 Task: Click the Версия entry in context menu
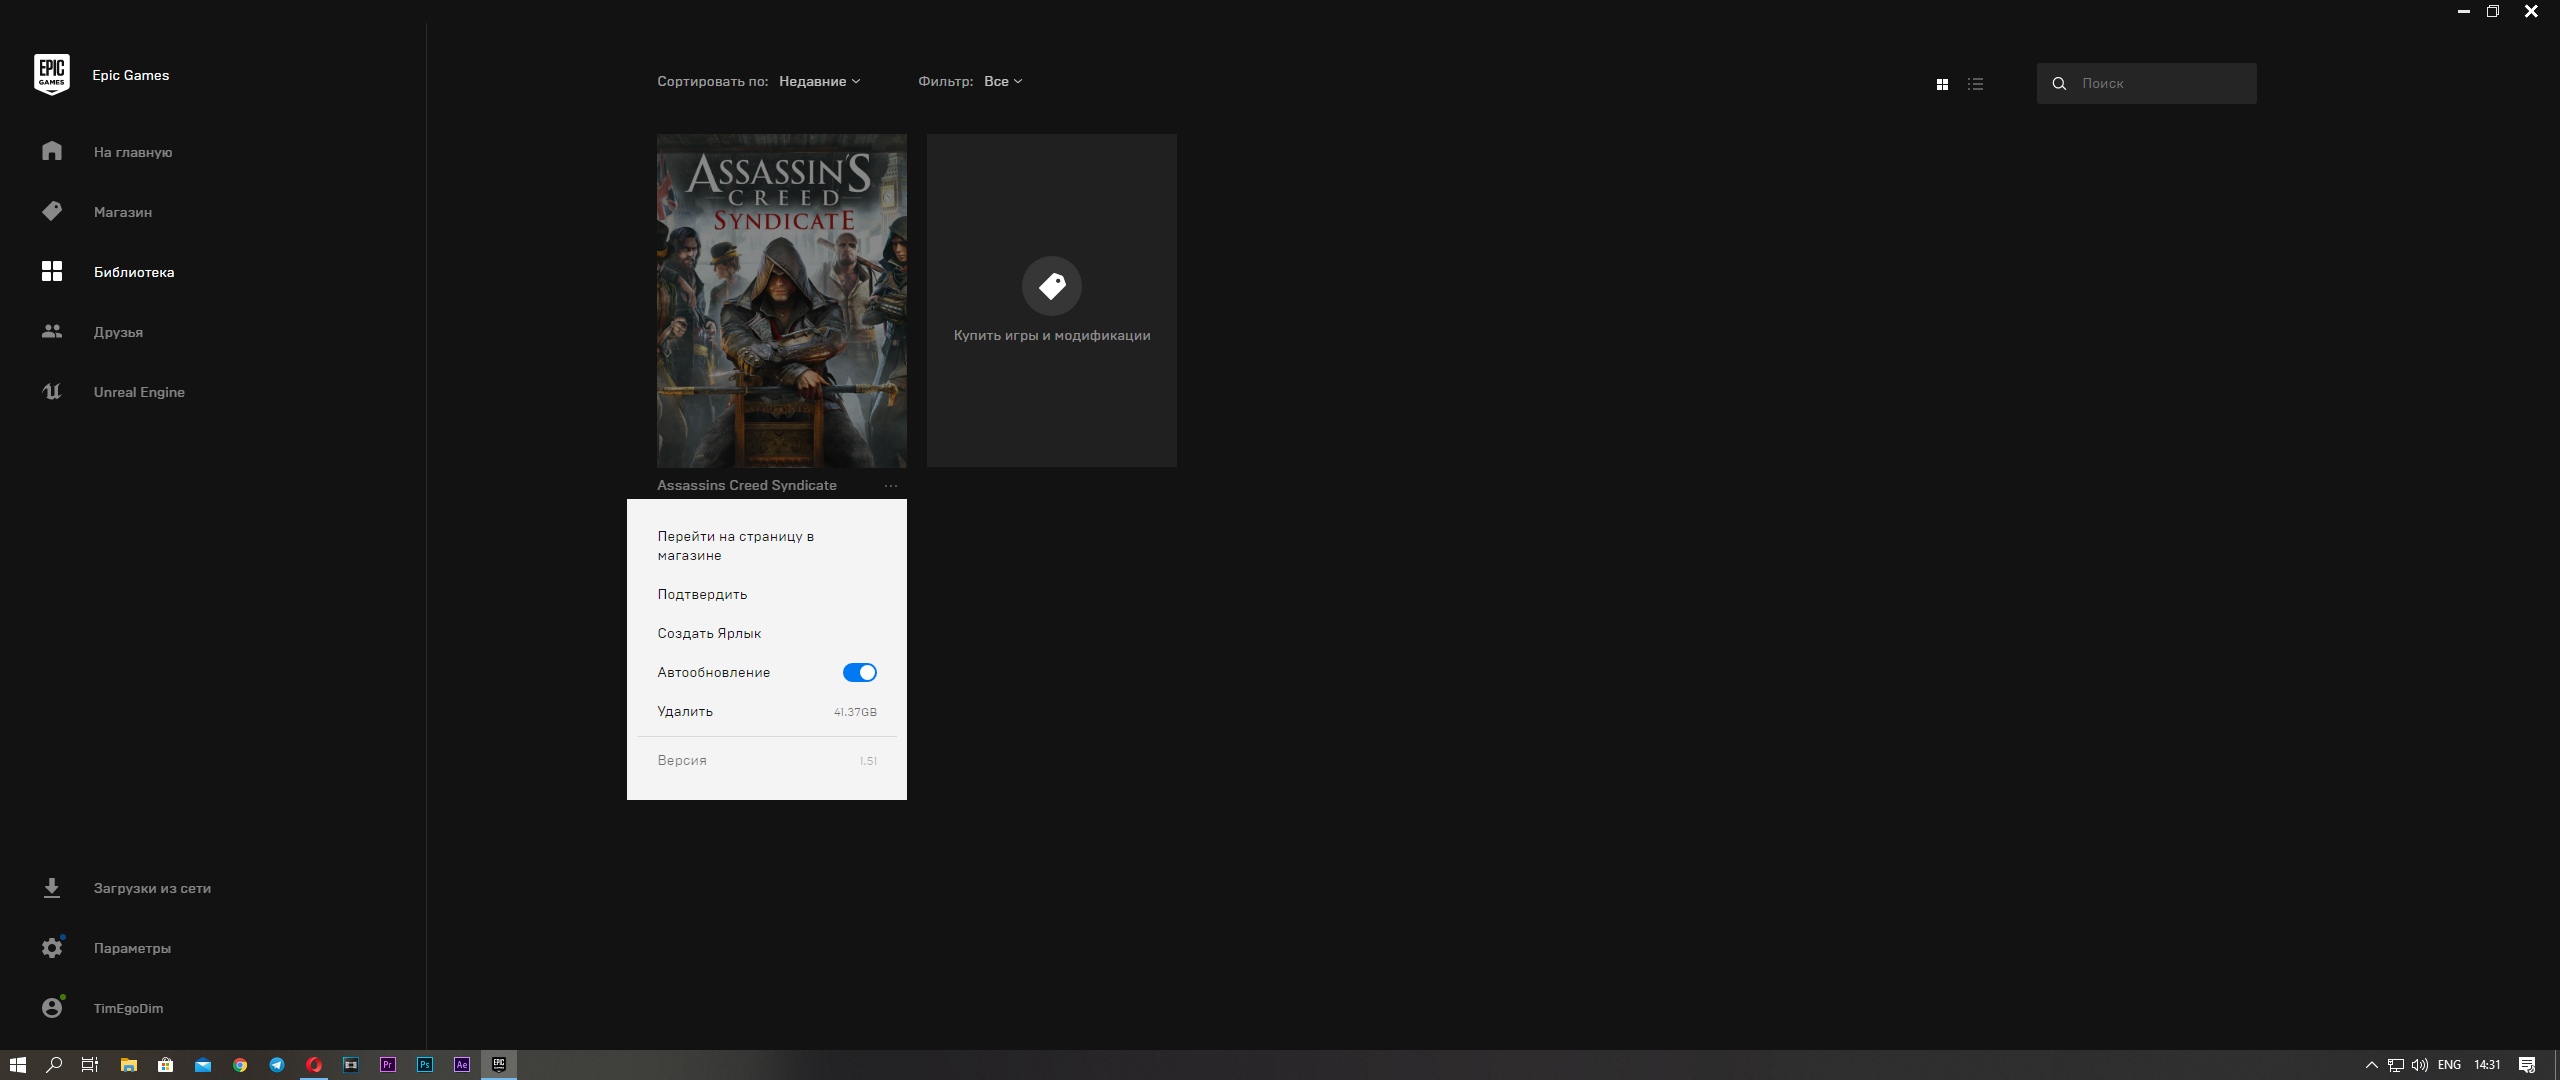pos(767,760)
